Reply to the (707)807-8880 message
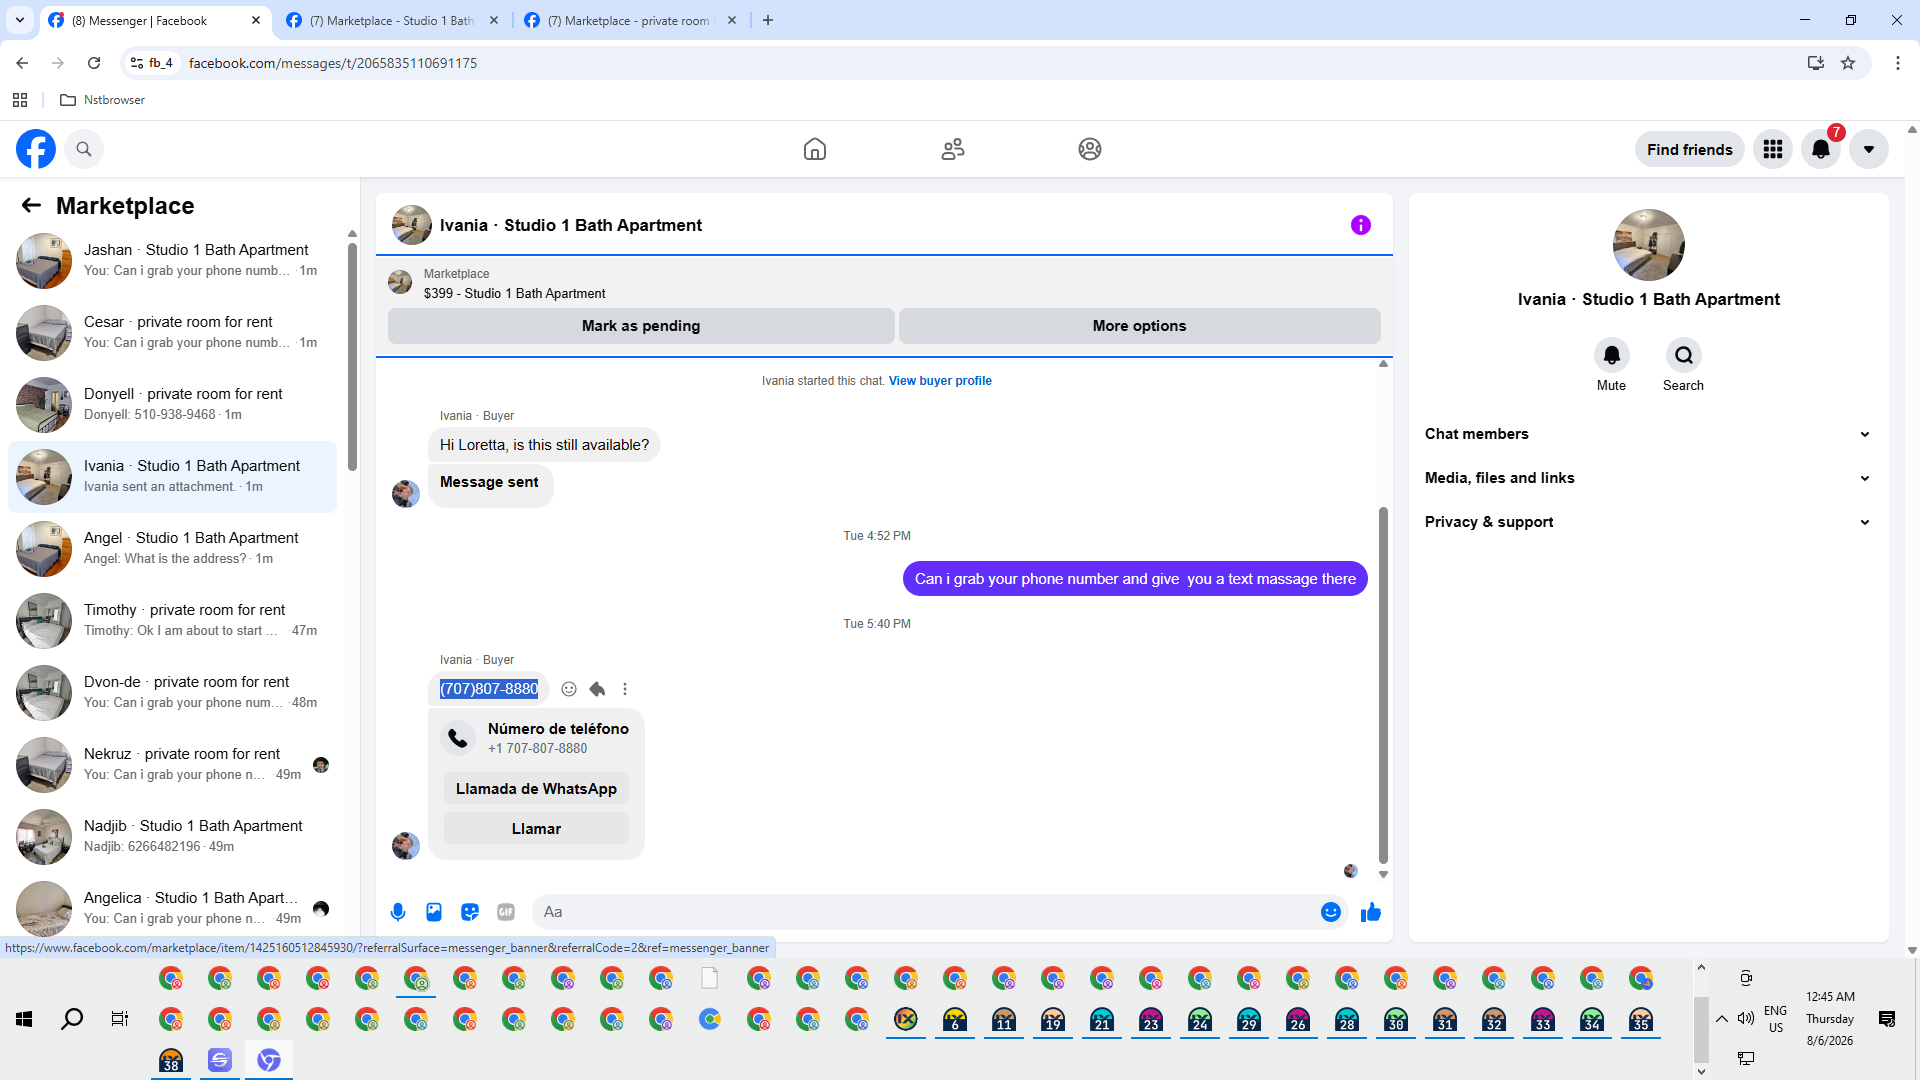 pyautogui.click(x=597, y=689)
